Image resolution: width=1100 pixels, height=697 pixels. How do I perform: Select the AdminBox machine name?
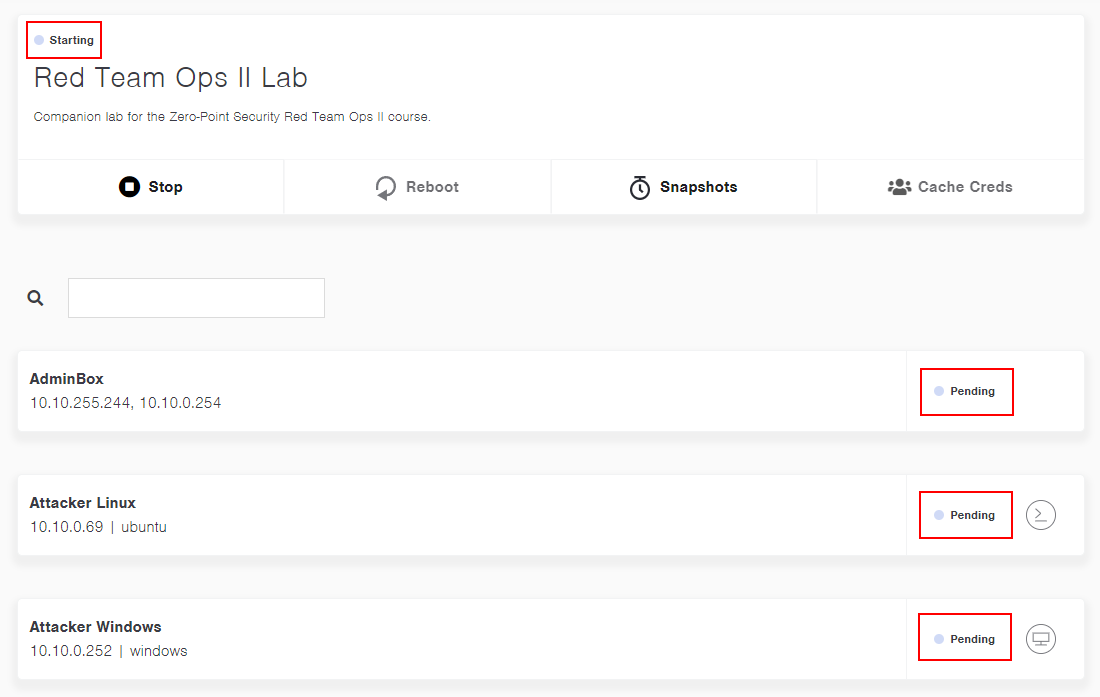(x=67, y=379)
